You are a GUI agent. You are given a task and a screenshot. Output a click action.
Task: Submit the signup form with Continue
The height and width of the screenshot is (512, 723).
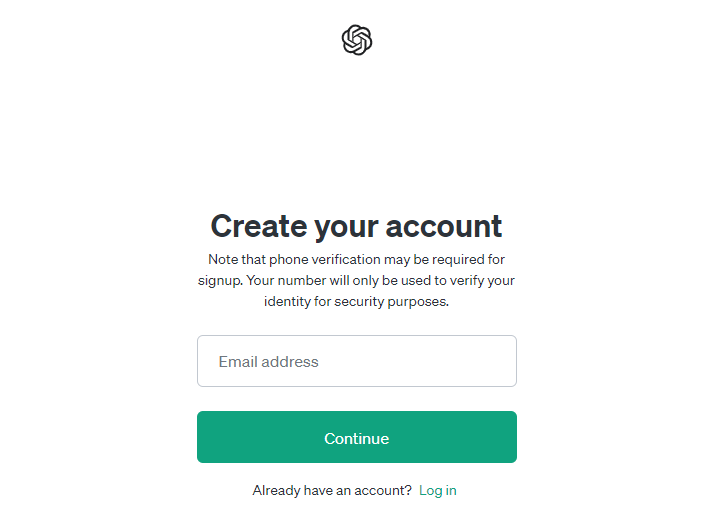[357, 437]
